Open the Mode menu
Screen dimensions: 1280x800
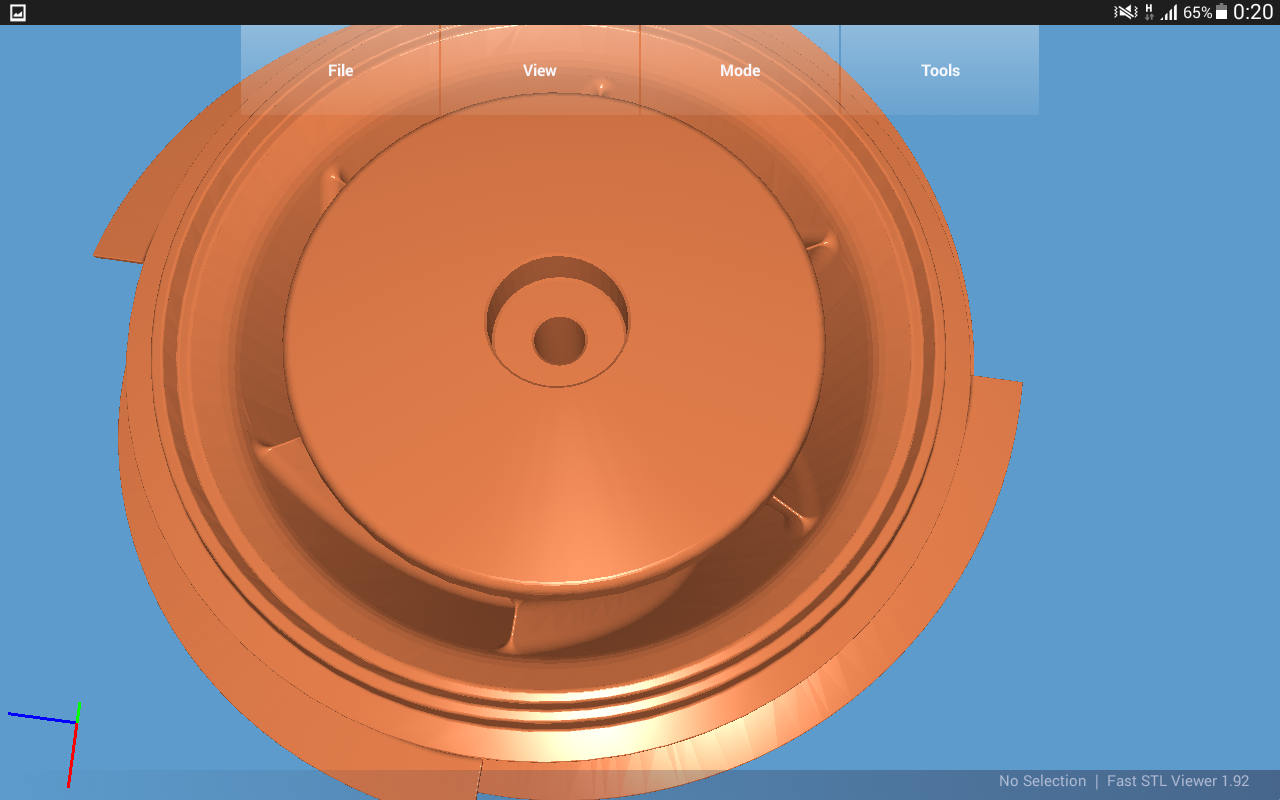click(740, 70)
